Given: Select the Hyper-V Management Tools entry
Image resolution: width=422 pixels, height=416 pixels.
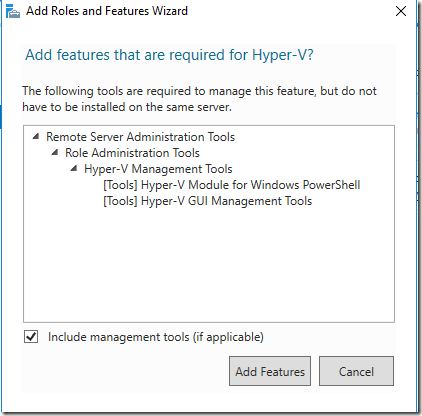Looking at the screenshot, I should coord(158,169).
